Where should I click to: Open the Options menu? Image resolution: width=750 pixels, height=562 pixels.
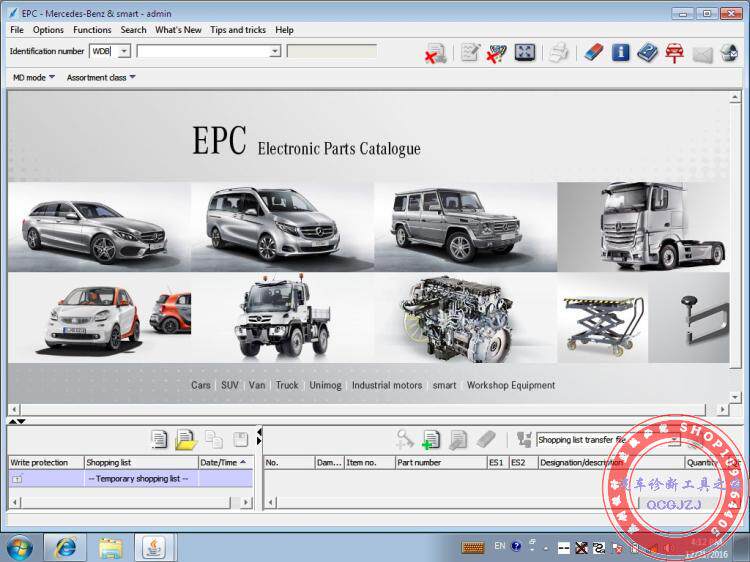click(48, 30)
